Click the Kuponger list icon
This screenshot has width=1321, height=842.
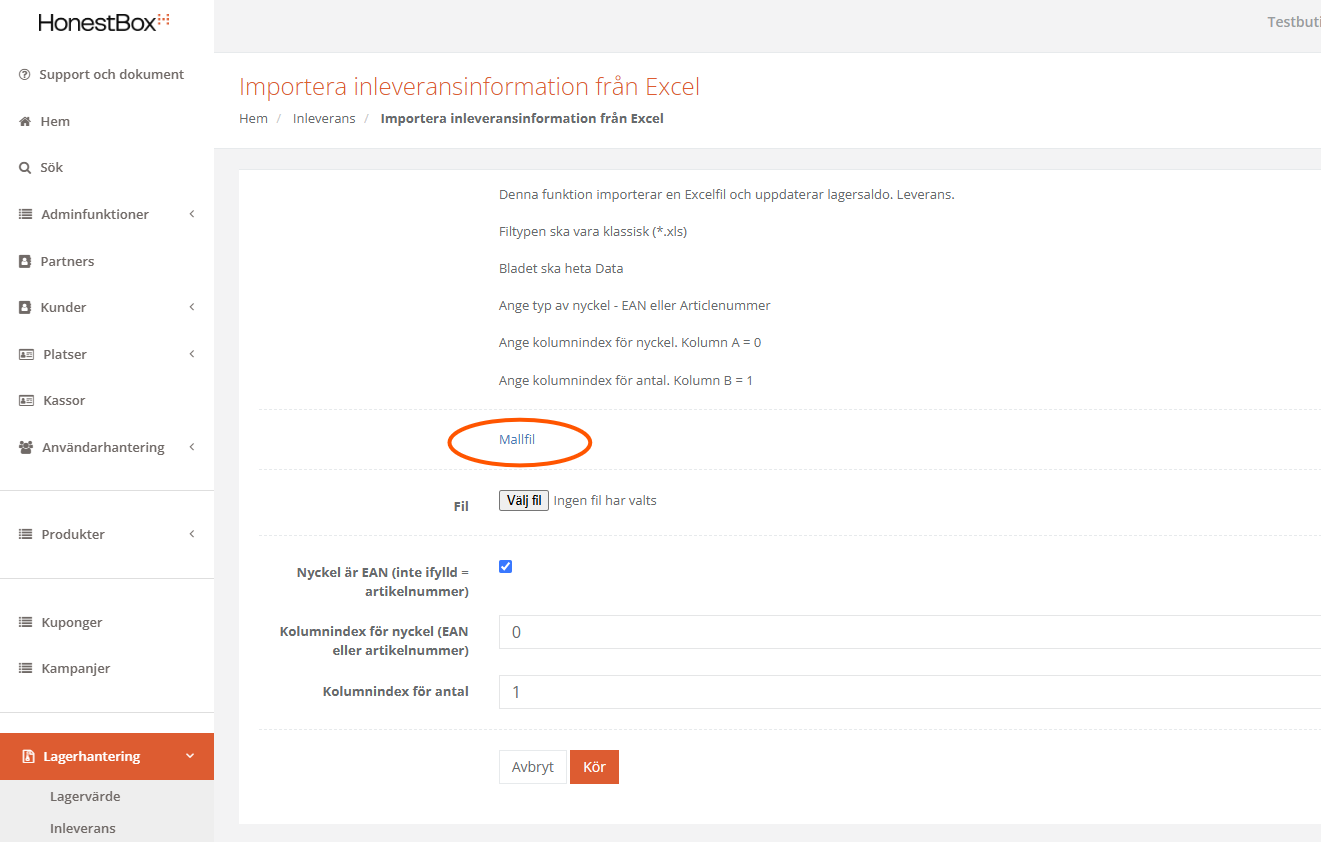(x=26, y=622)
